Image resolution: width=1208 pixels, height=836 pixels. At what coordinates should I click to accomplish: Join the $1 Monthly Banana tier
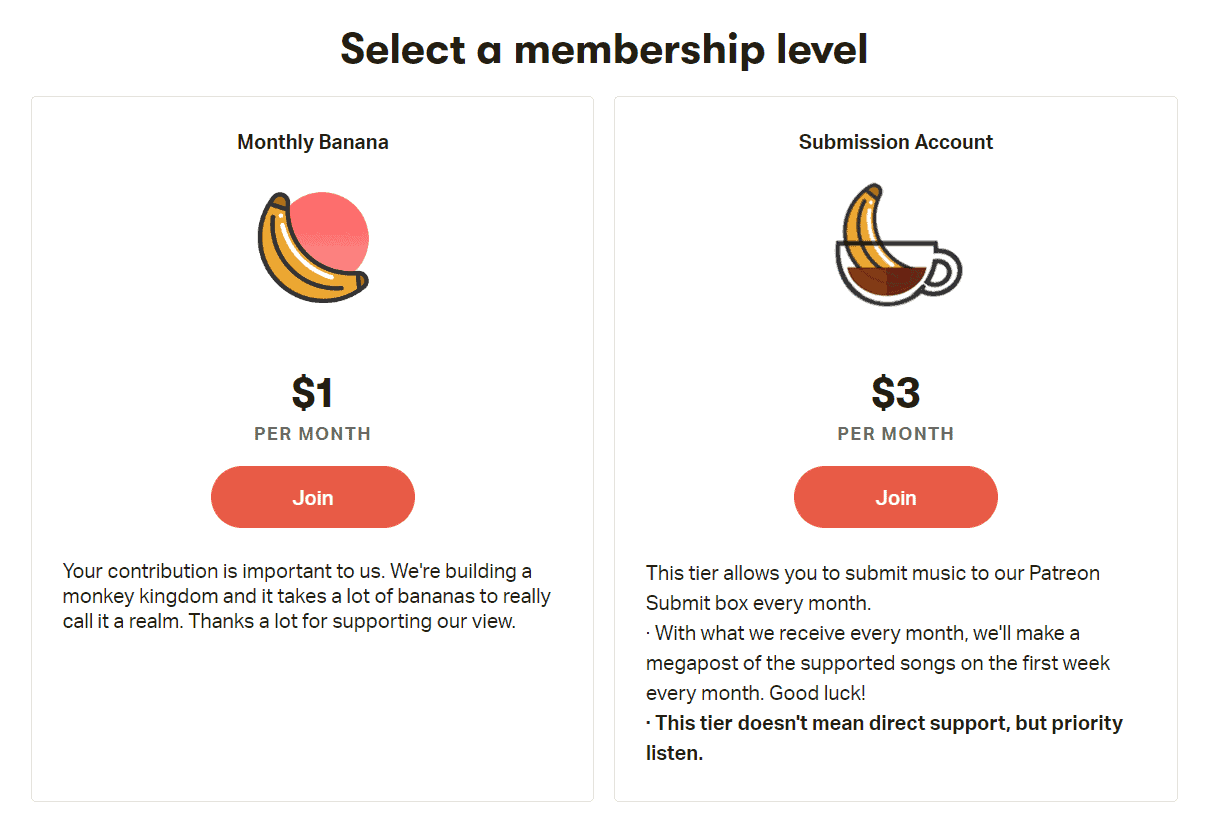pyautogui.click(x=312, y=497)
